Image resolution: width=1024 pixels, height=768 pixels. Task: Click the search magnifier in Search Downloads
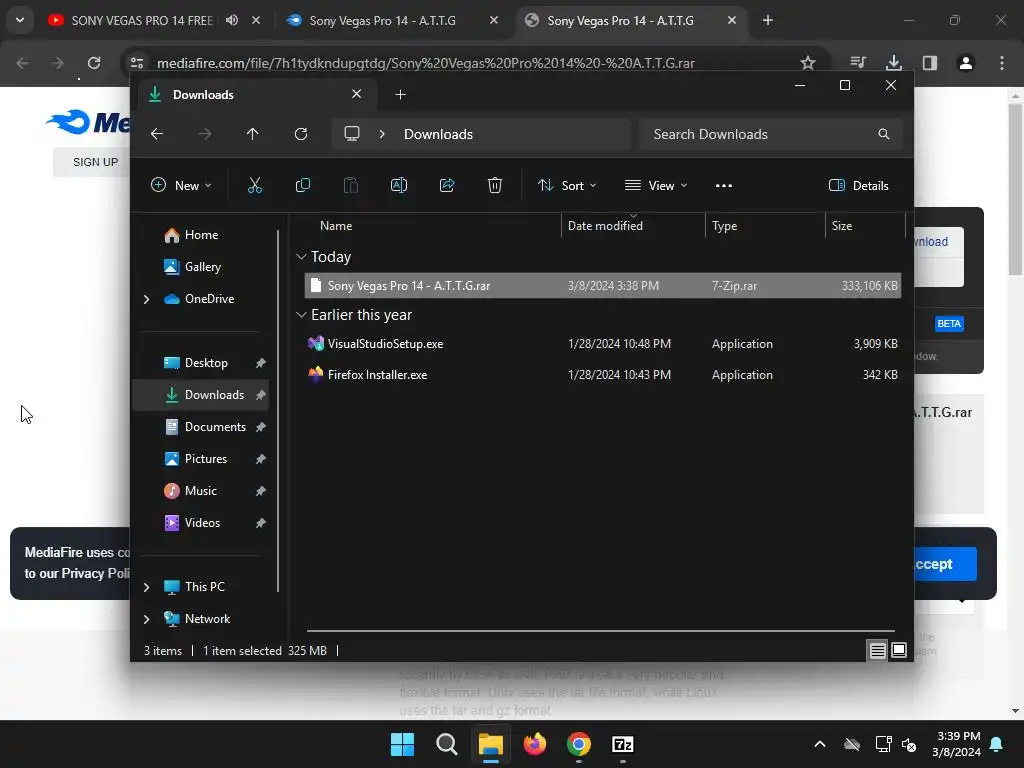click(x=884, y=134)
